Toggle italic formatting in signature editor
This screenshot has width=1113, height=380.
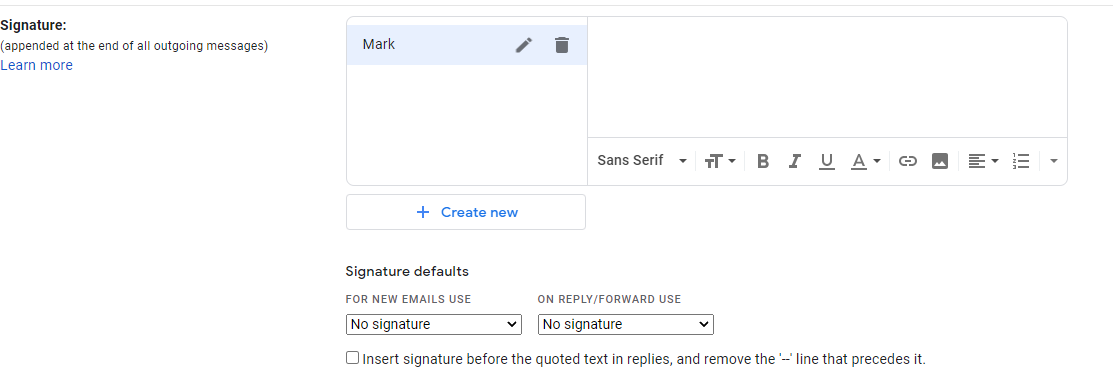coord(795,161)
